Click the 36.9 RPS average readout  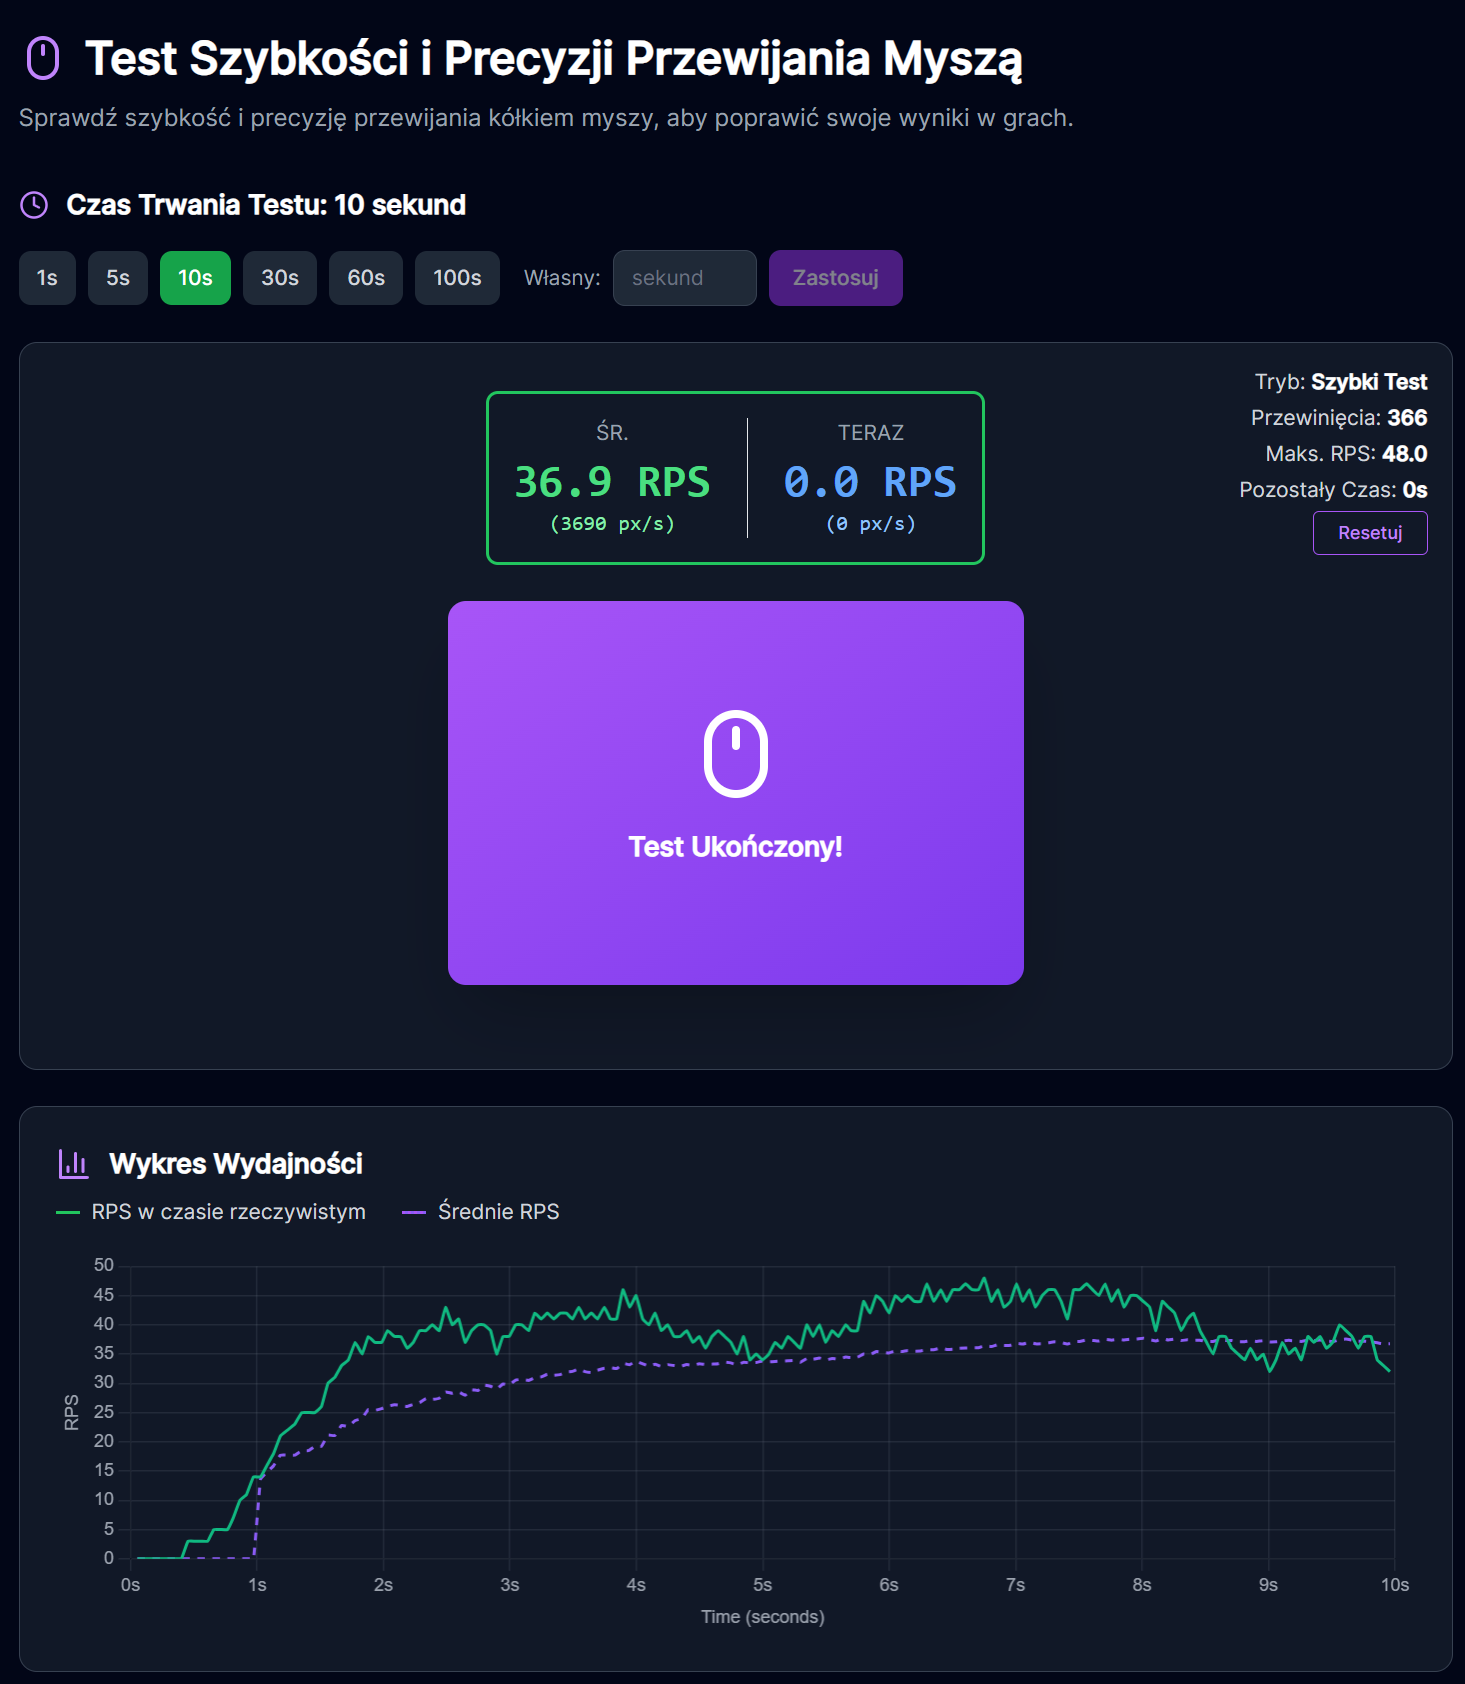612,482
